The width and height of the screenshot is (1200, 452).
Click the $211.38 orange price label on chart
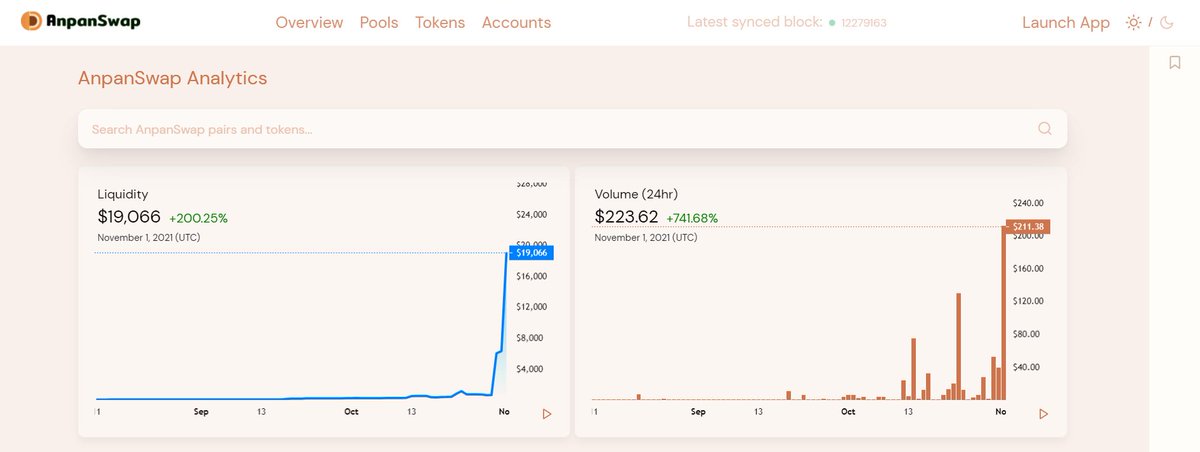point(1029,227)
